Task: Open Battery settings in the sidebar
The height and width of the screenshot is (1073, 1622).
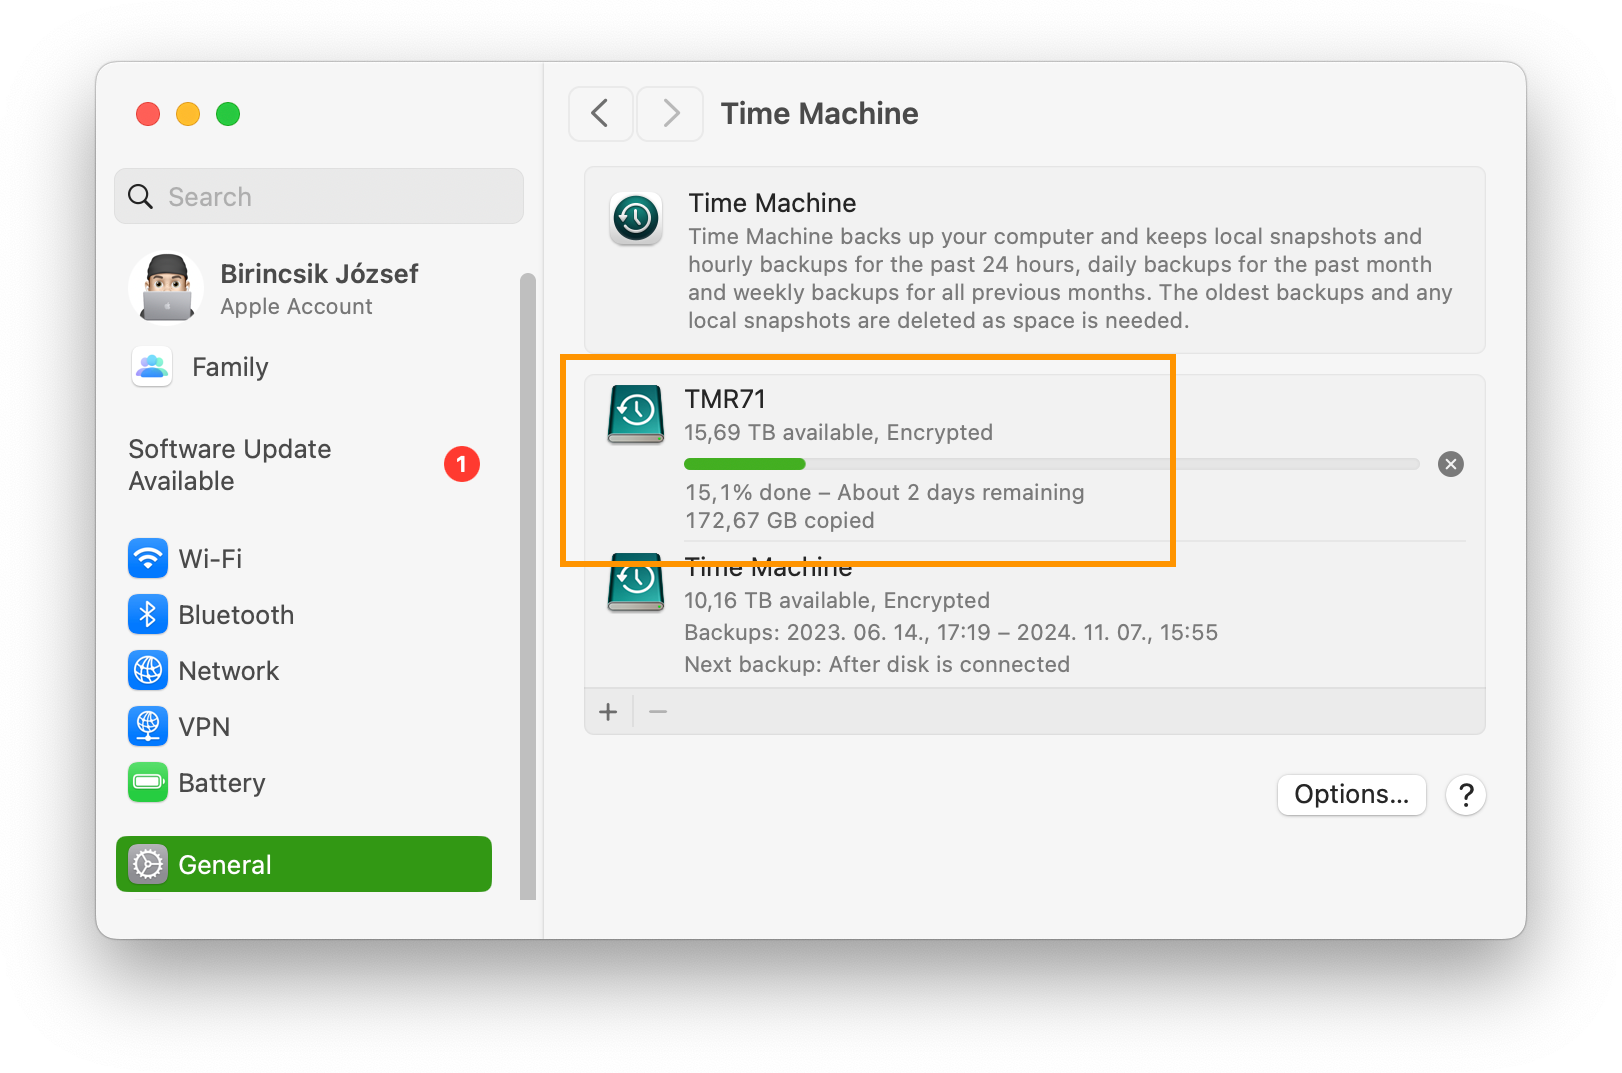Action: tap(303, 783)
